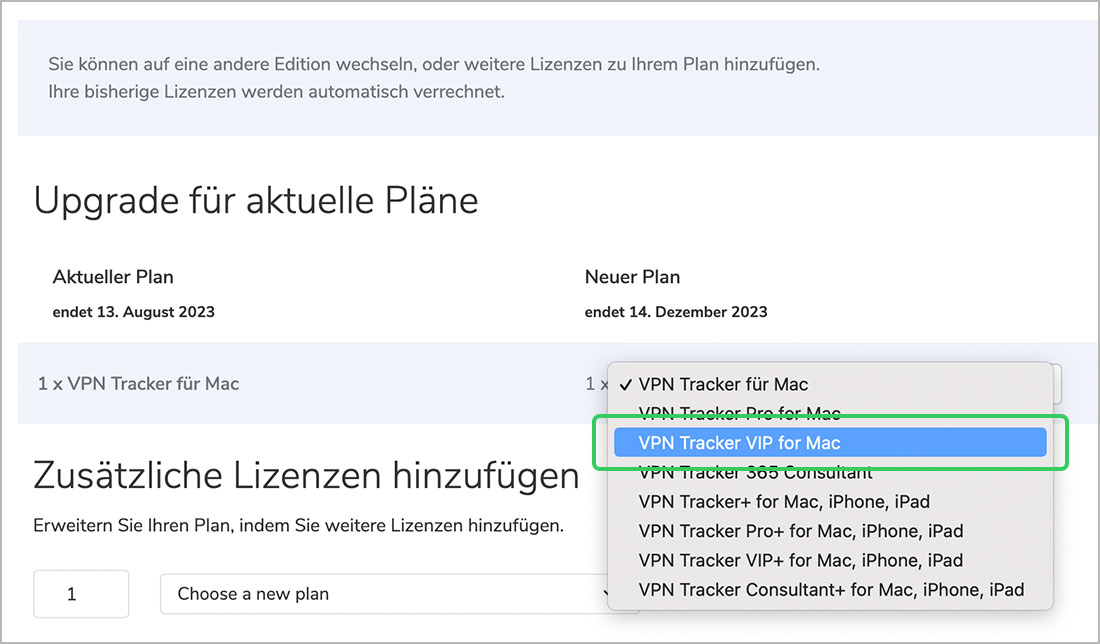
Task: Choose VPN Tracker Pro+ for Mac, iPhone, iPad
Action: point(800,531)
